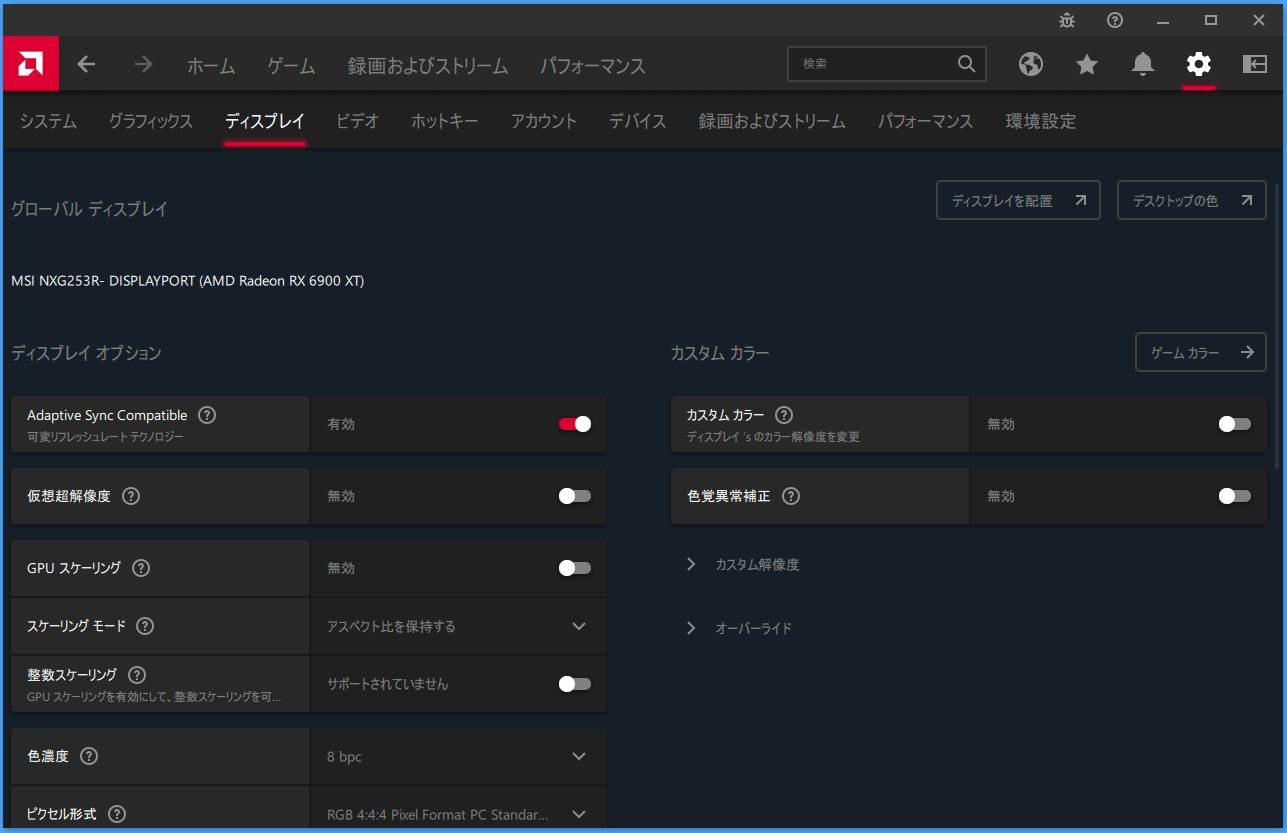Image resolution: width=1287 pixels, height=833 pixels.
Task: Open パフォーマンス settings sub-tab
Action: tap(925, 121)
